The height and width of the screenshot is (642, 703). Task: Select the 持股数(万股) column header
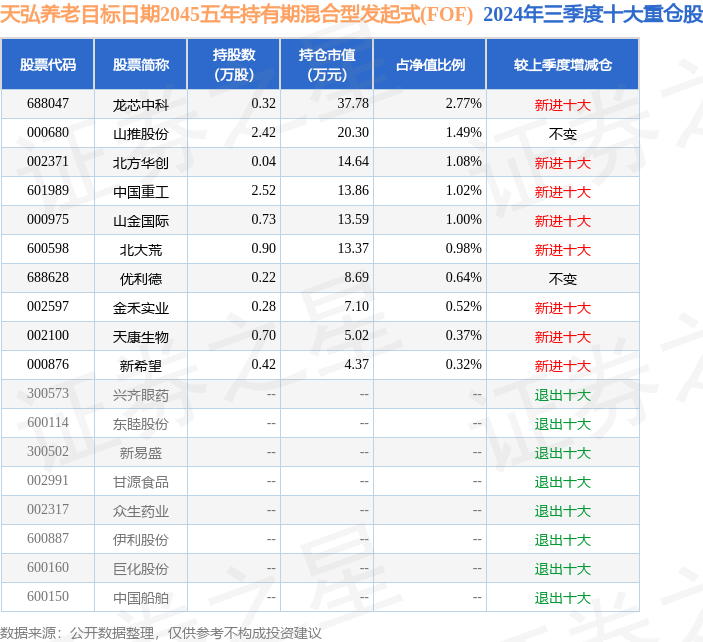click(x=234, y=65)
